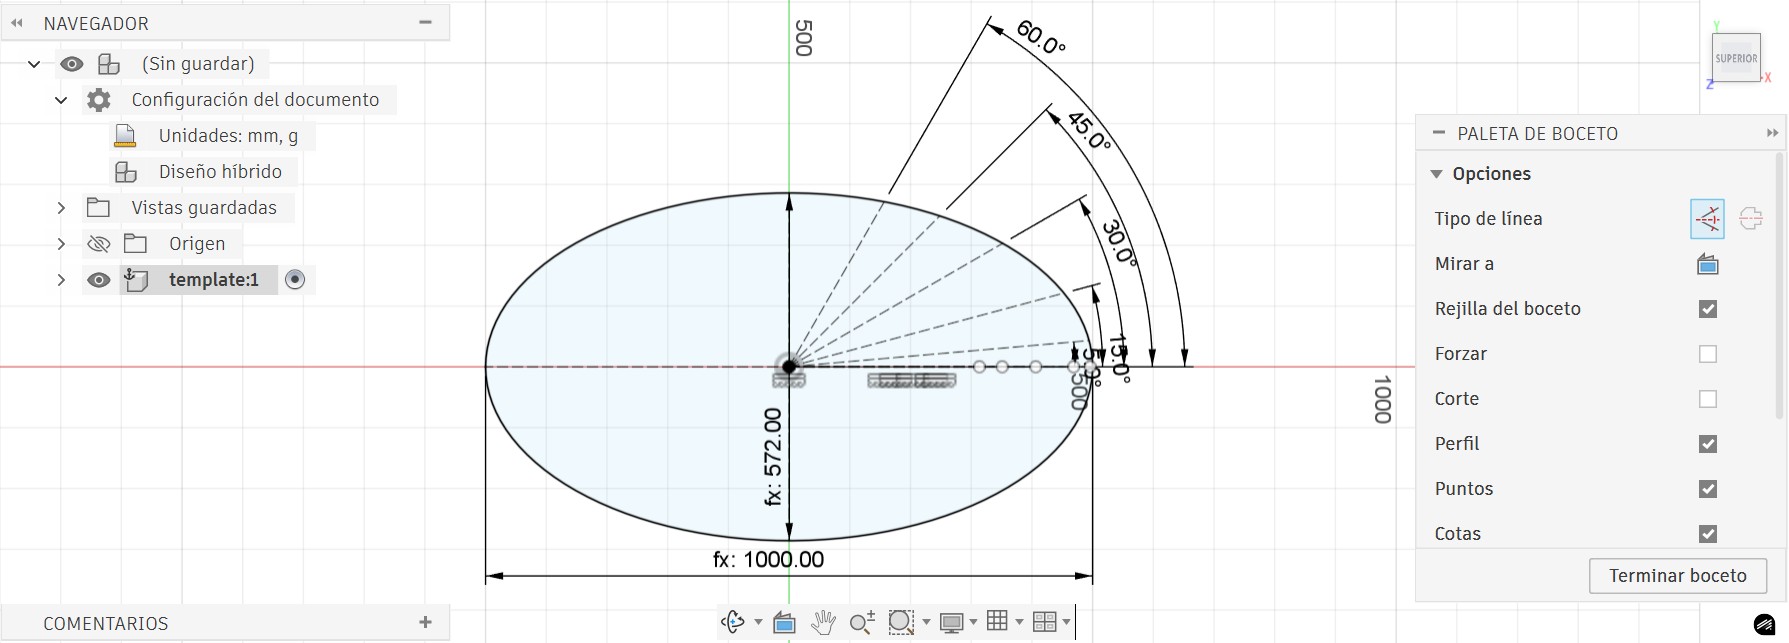Toggle visibility eye of (Sin guardar)
Viewport: 1789px width, 643px height.
[x=71, y=64]
